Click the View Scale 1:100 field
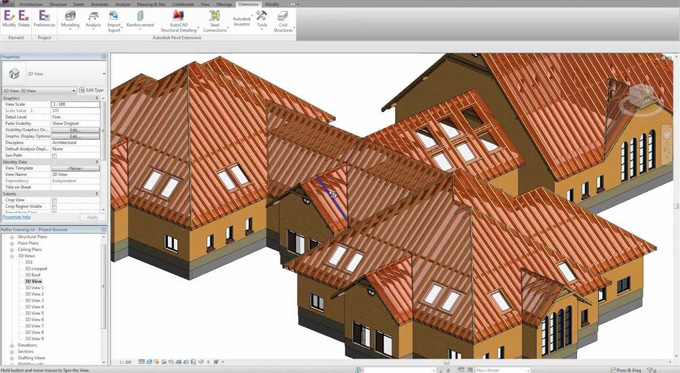The image size is (680, 373). 75,105
